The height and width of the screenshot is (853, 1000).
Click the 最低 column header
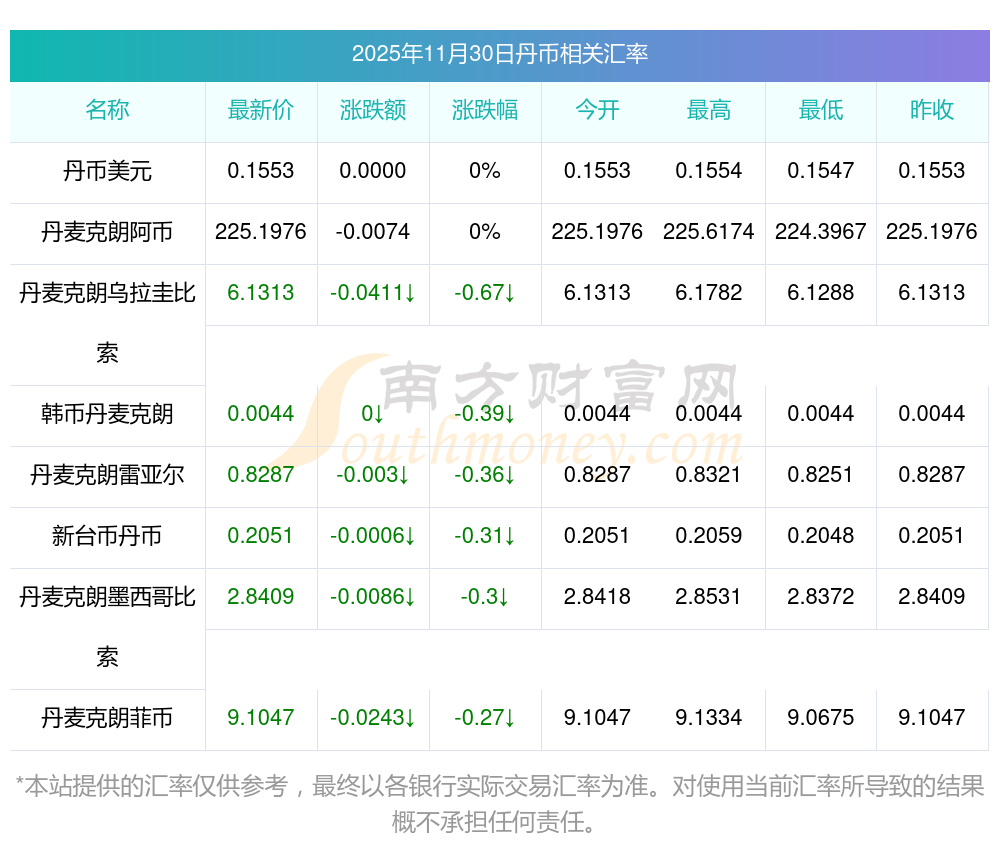click(x=821, y=110)
